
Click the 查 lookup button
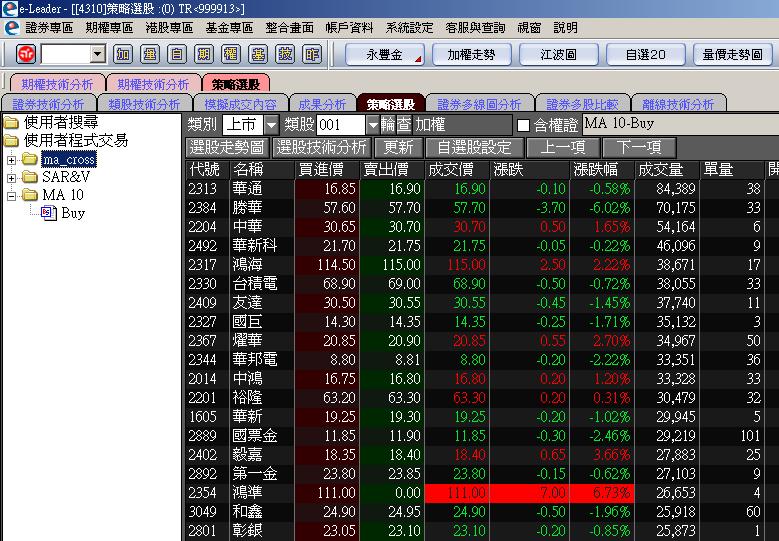click(x=403, y=125)
